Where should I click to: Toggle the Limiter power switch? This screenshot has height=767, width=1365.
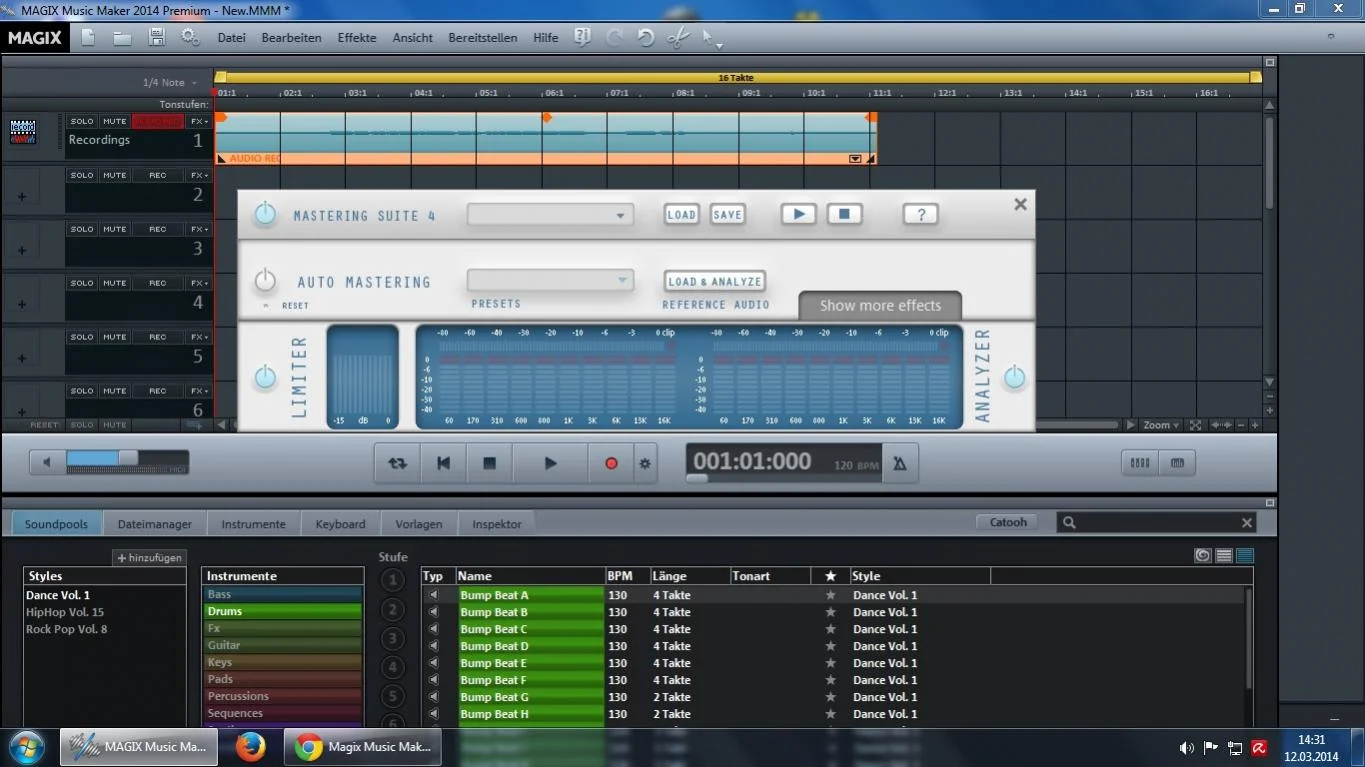tap(265, 377)
